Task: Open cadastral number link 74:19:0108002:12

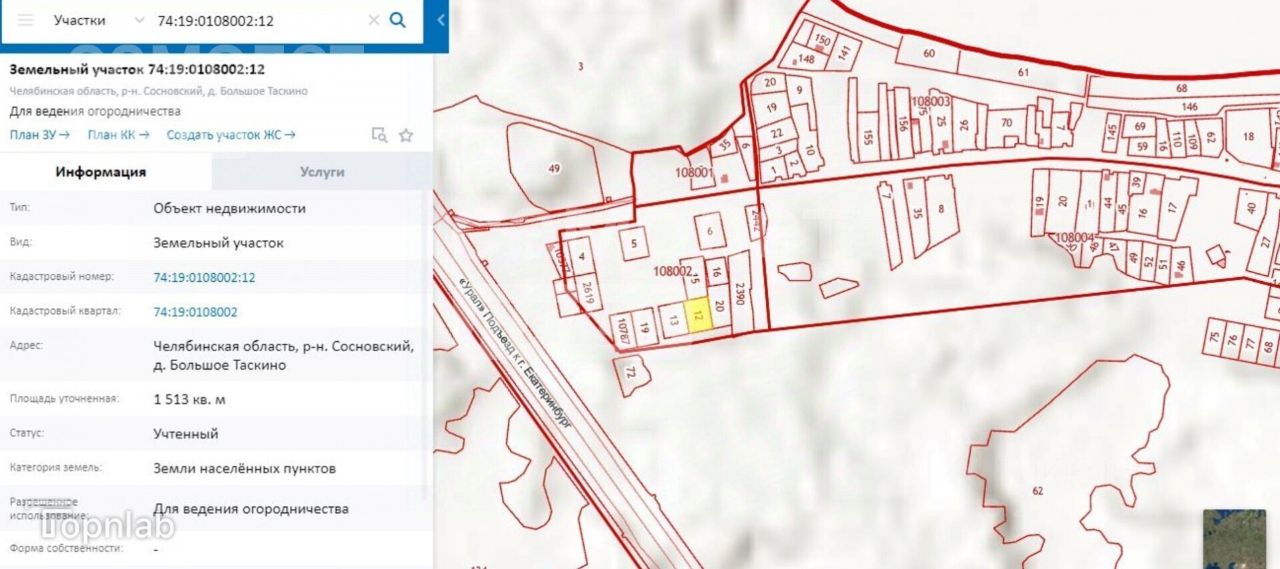Action: [x=204, y=277]
